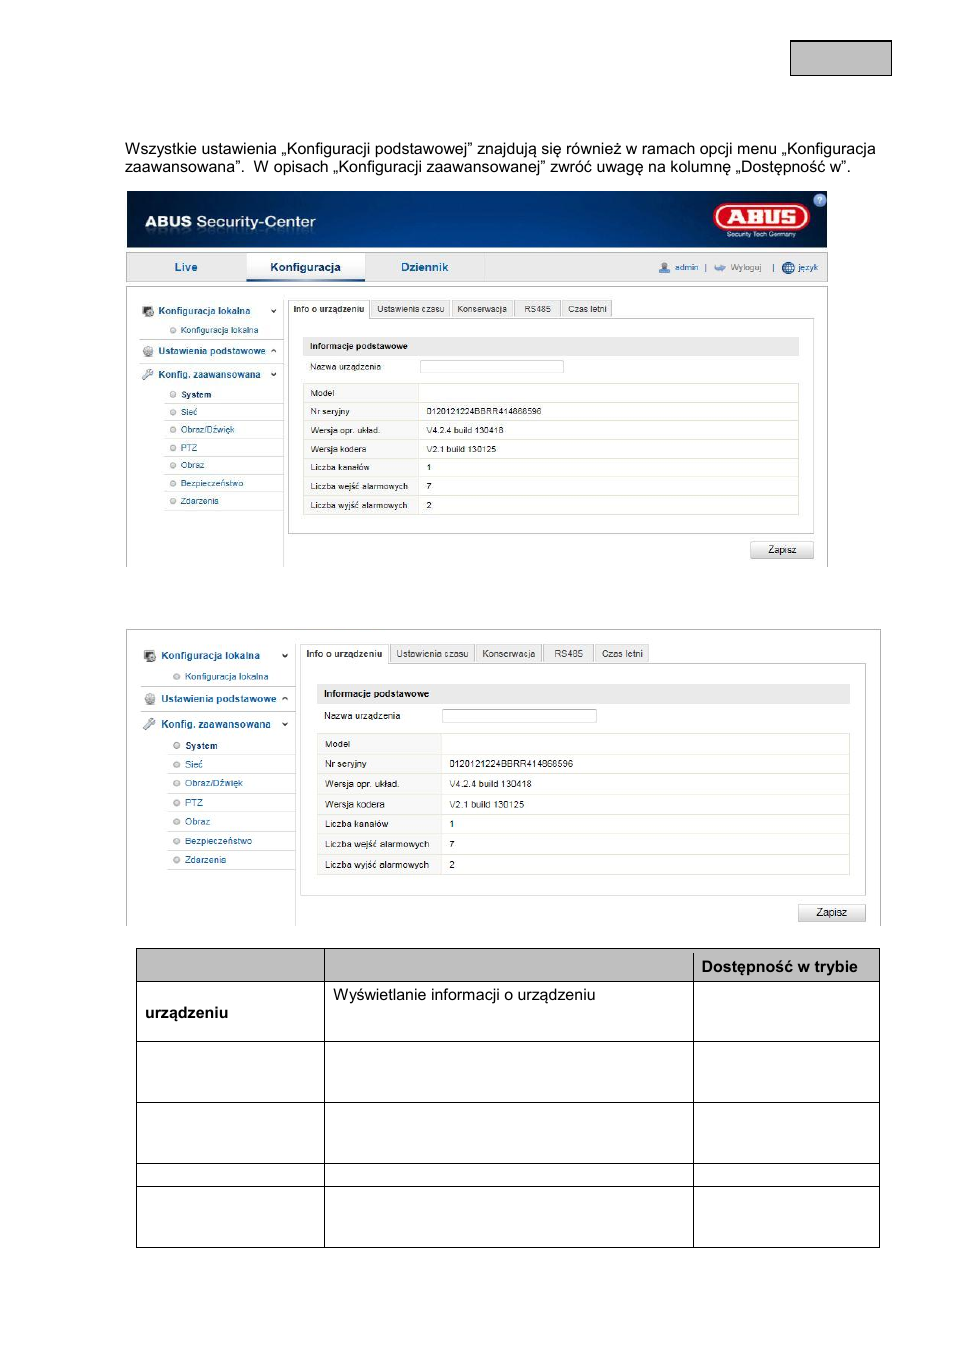Select Obraz in the lower screenshot's sidebar

pyautogui.click(x=197, y=822)
